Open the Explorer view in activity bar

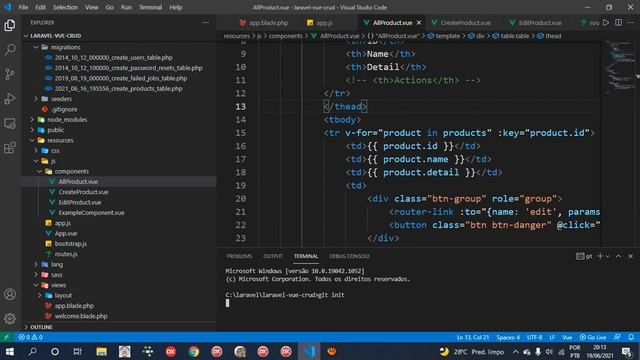[9, 25]
